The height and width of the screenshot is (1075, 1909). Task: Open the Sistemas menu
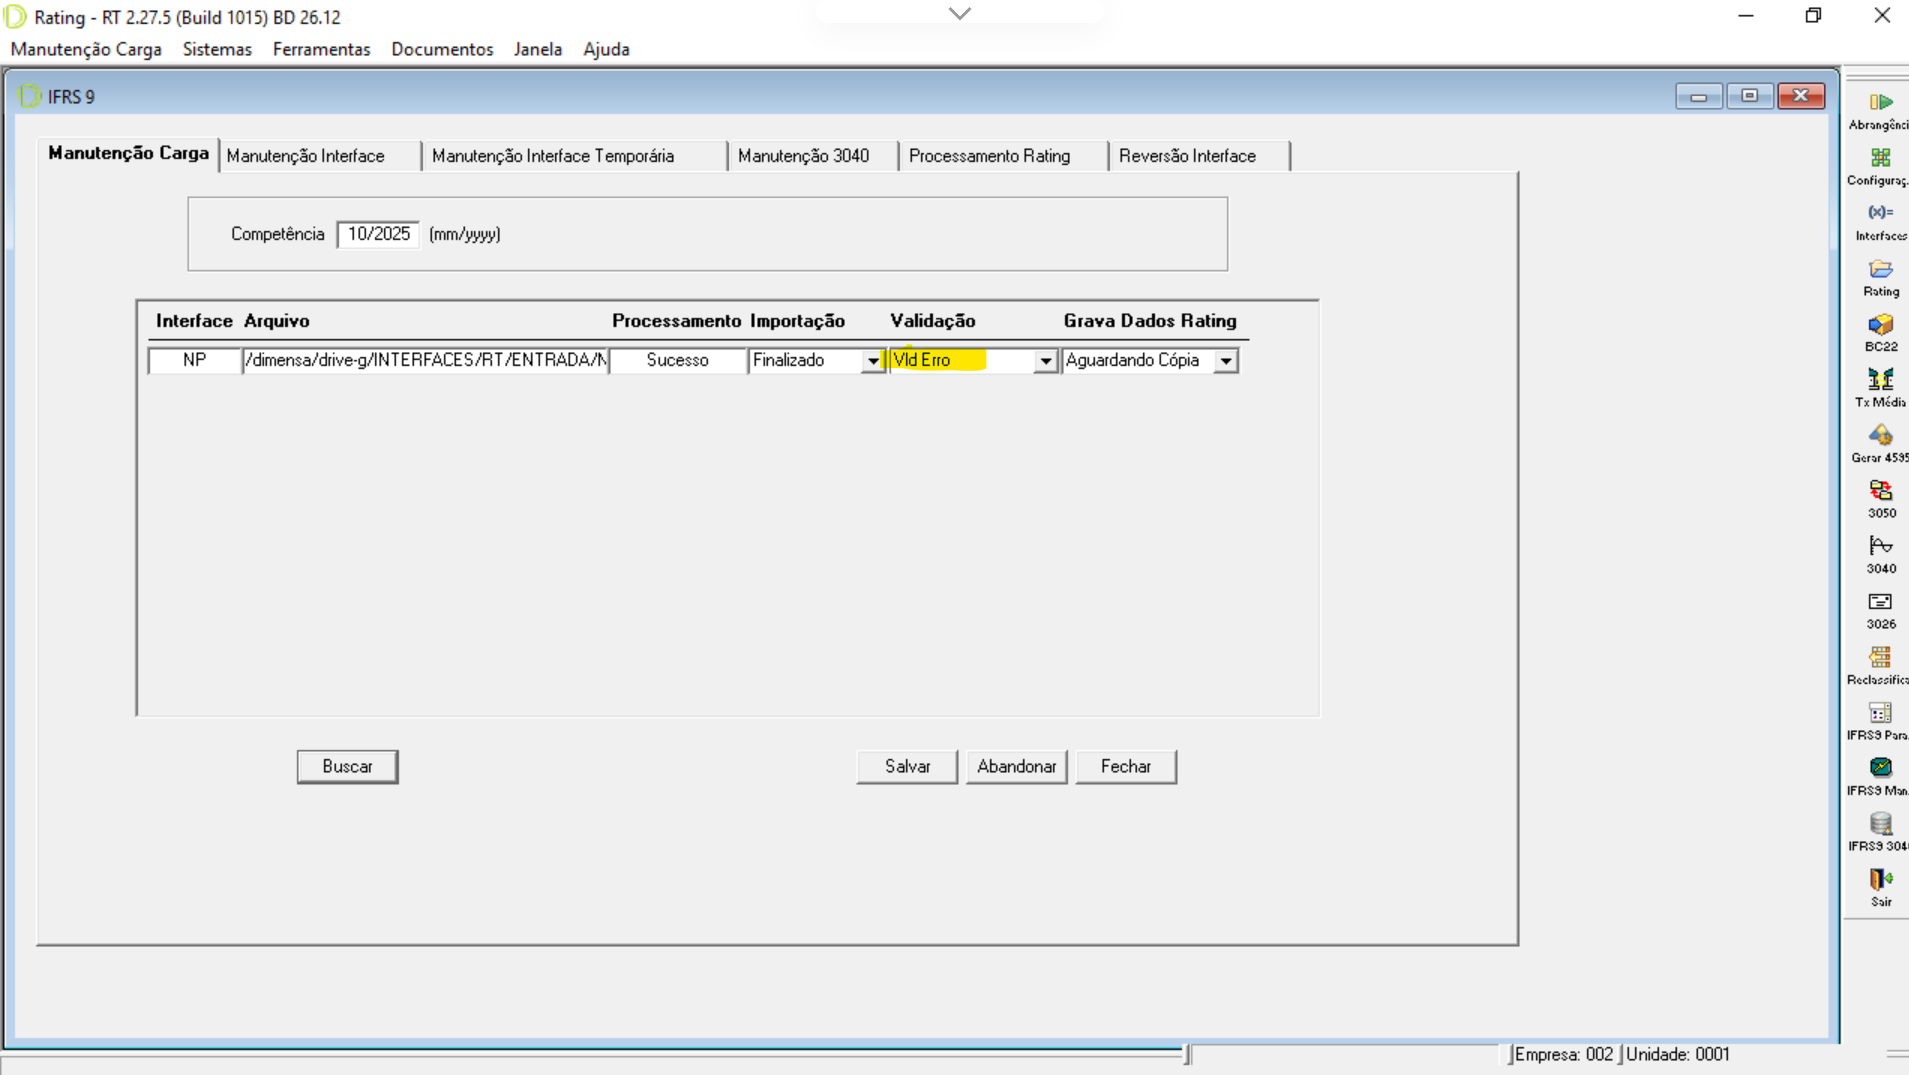pyautogui.click(x=217, y=49)
